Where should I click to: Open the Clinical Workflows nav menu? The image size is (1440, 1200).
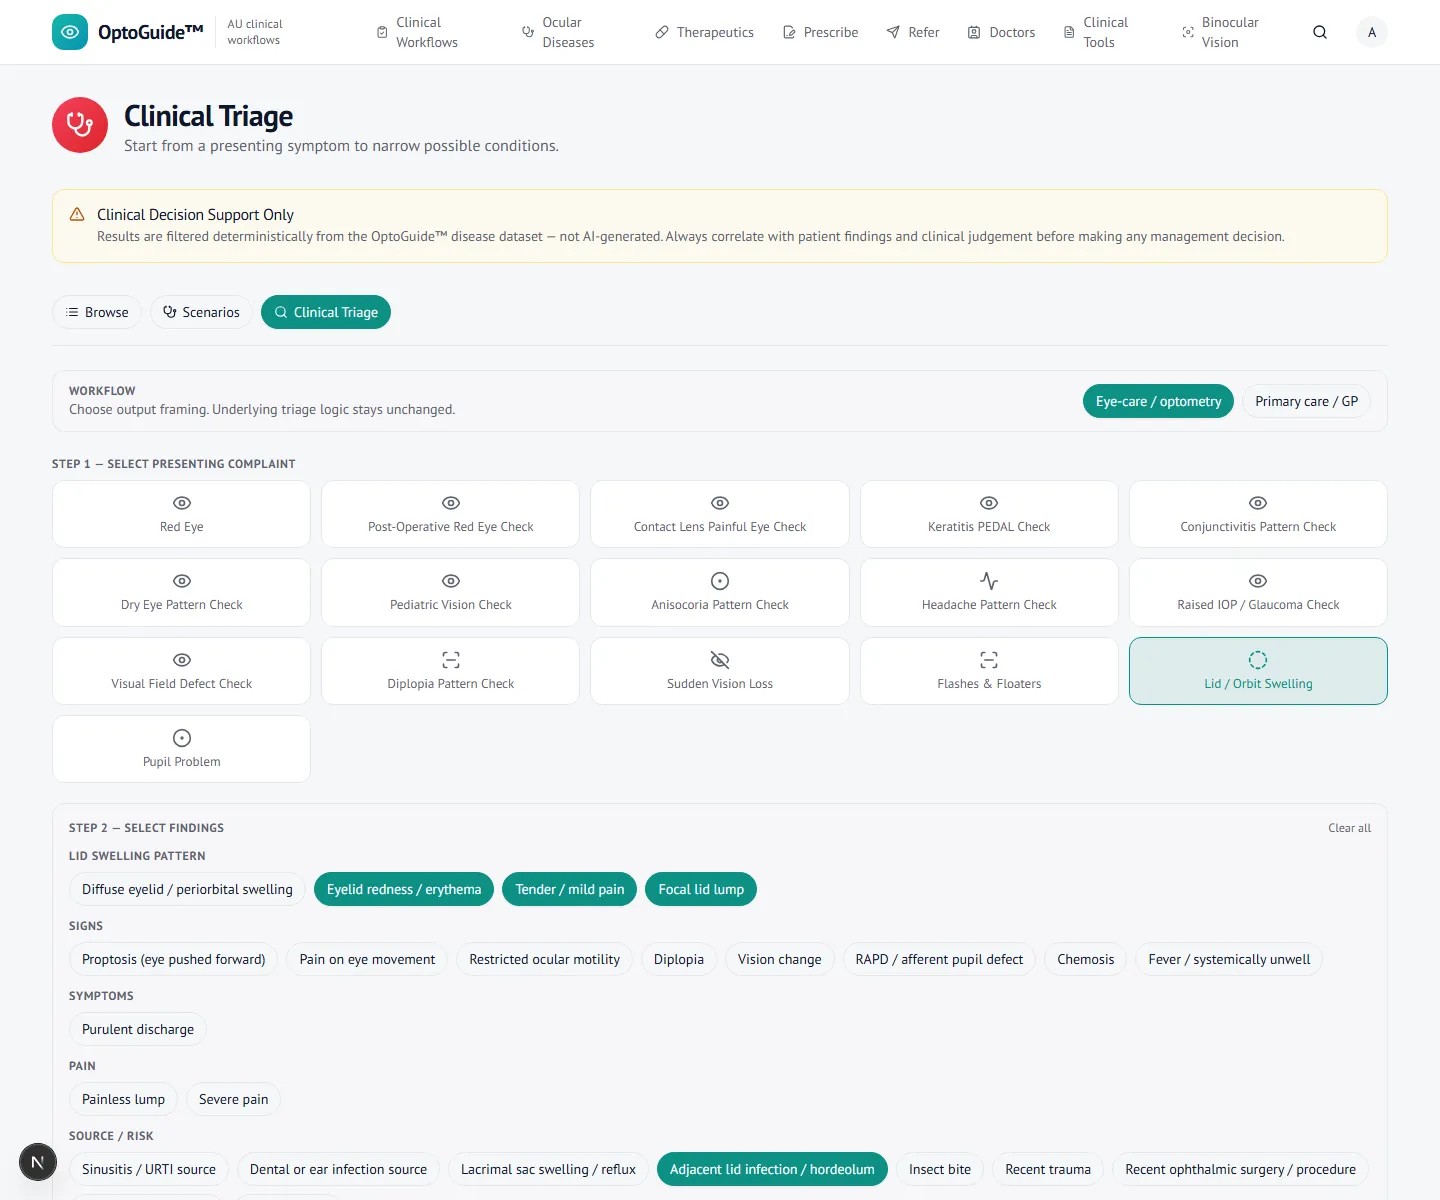[x=417, y=32]
